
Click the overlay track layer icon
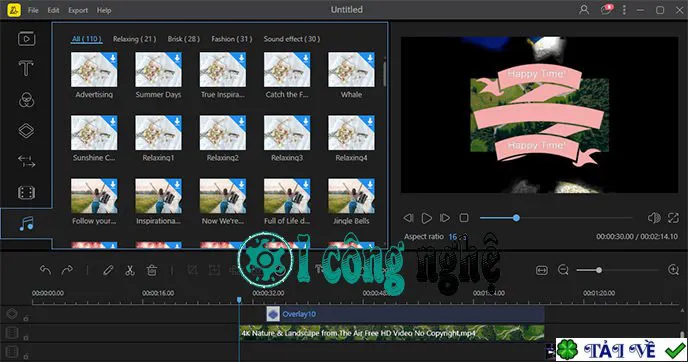tap(12, 314)
